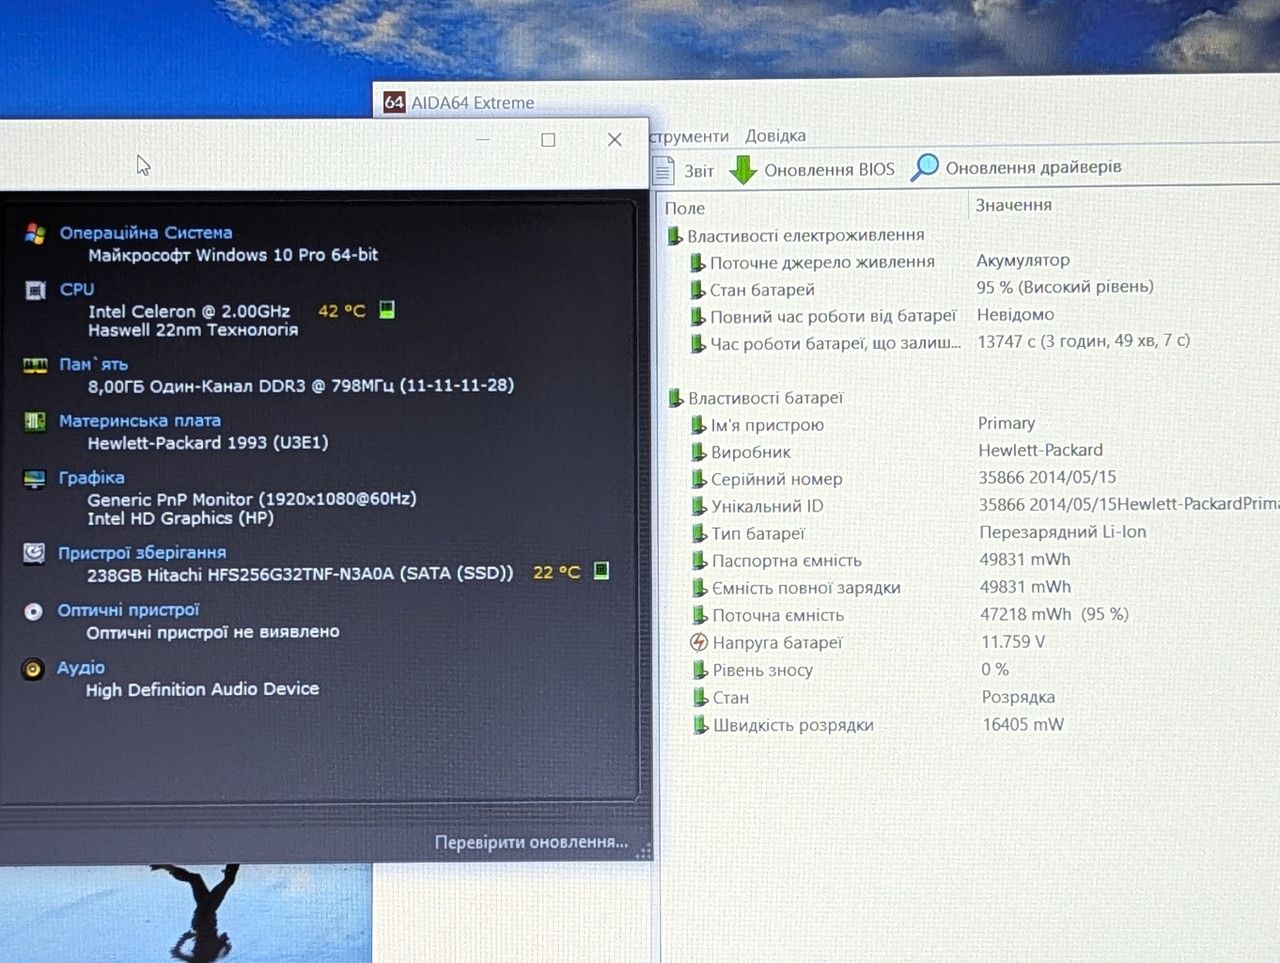Select the hard drive icon beside Пристрої зберігання
This screenshot has height=963, width=1280.
(x=34, y=553)
